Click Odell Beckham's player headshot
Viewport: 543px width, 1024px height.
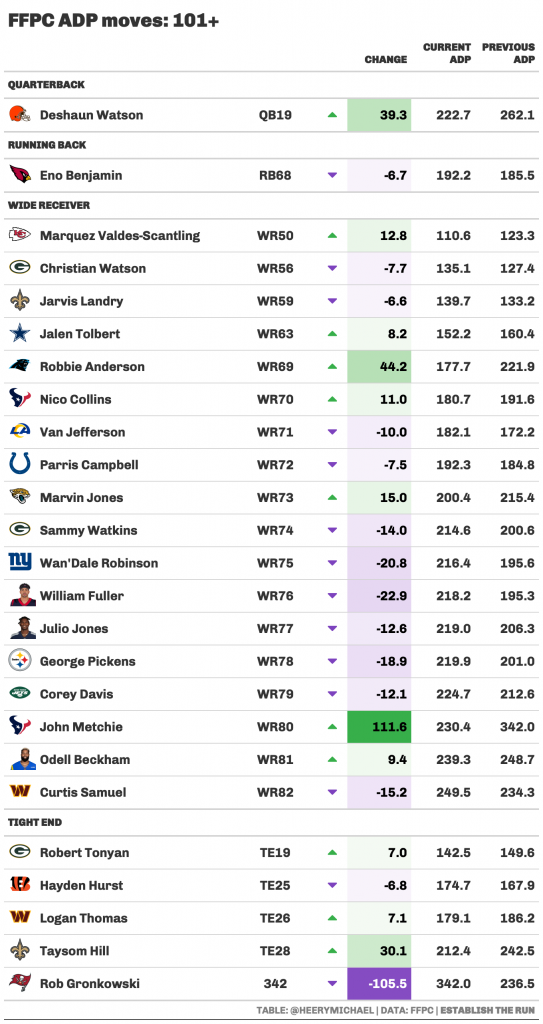pyautogui.click(x=23, y=759)
